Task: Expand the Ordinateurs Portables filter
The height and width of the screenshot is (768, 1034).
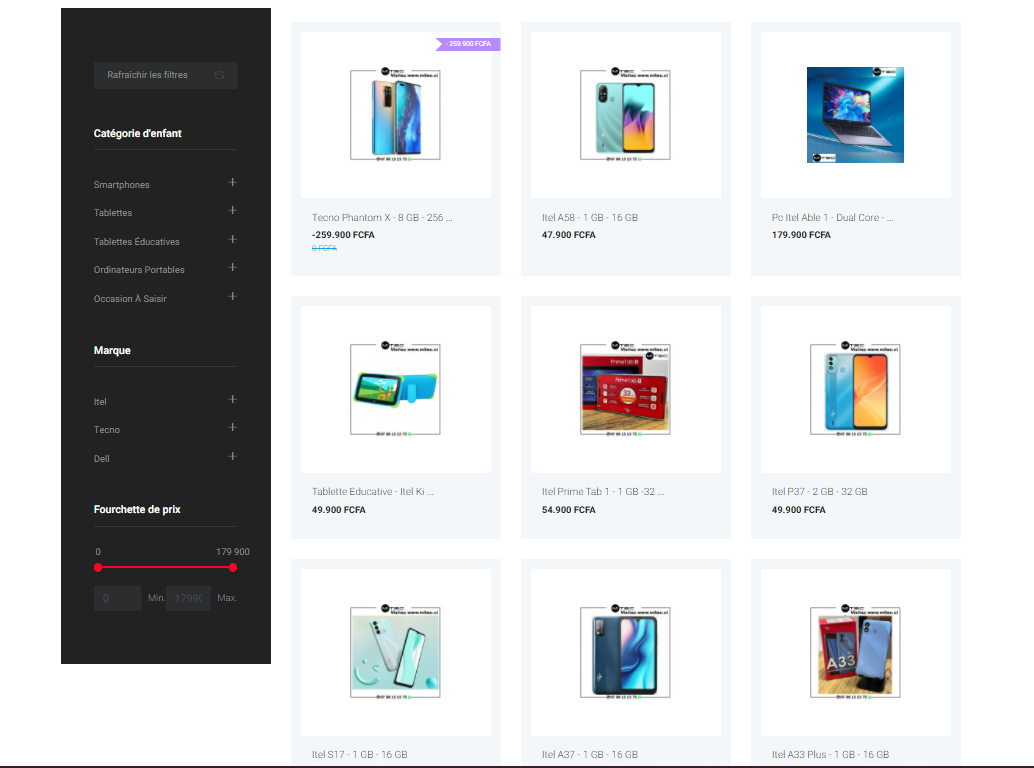Action: (x=232, y=268)
